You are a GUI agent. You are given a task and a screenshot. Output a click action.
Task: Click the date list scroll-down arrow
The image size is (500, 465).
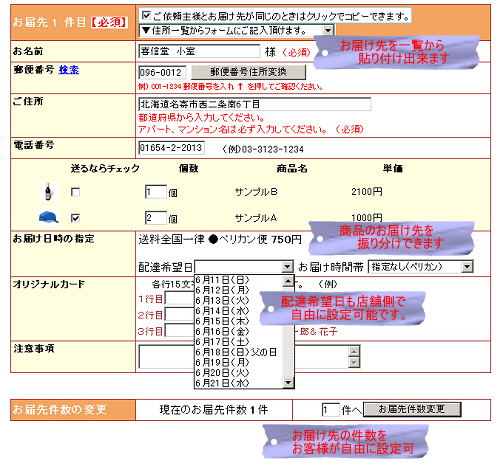pos(288,382)
